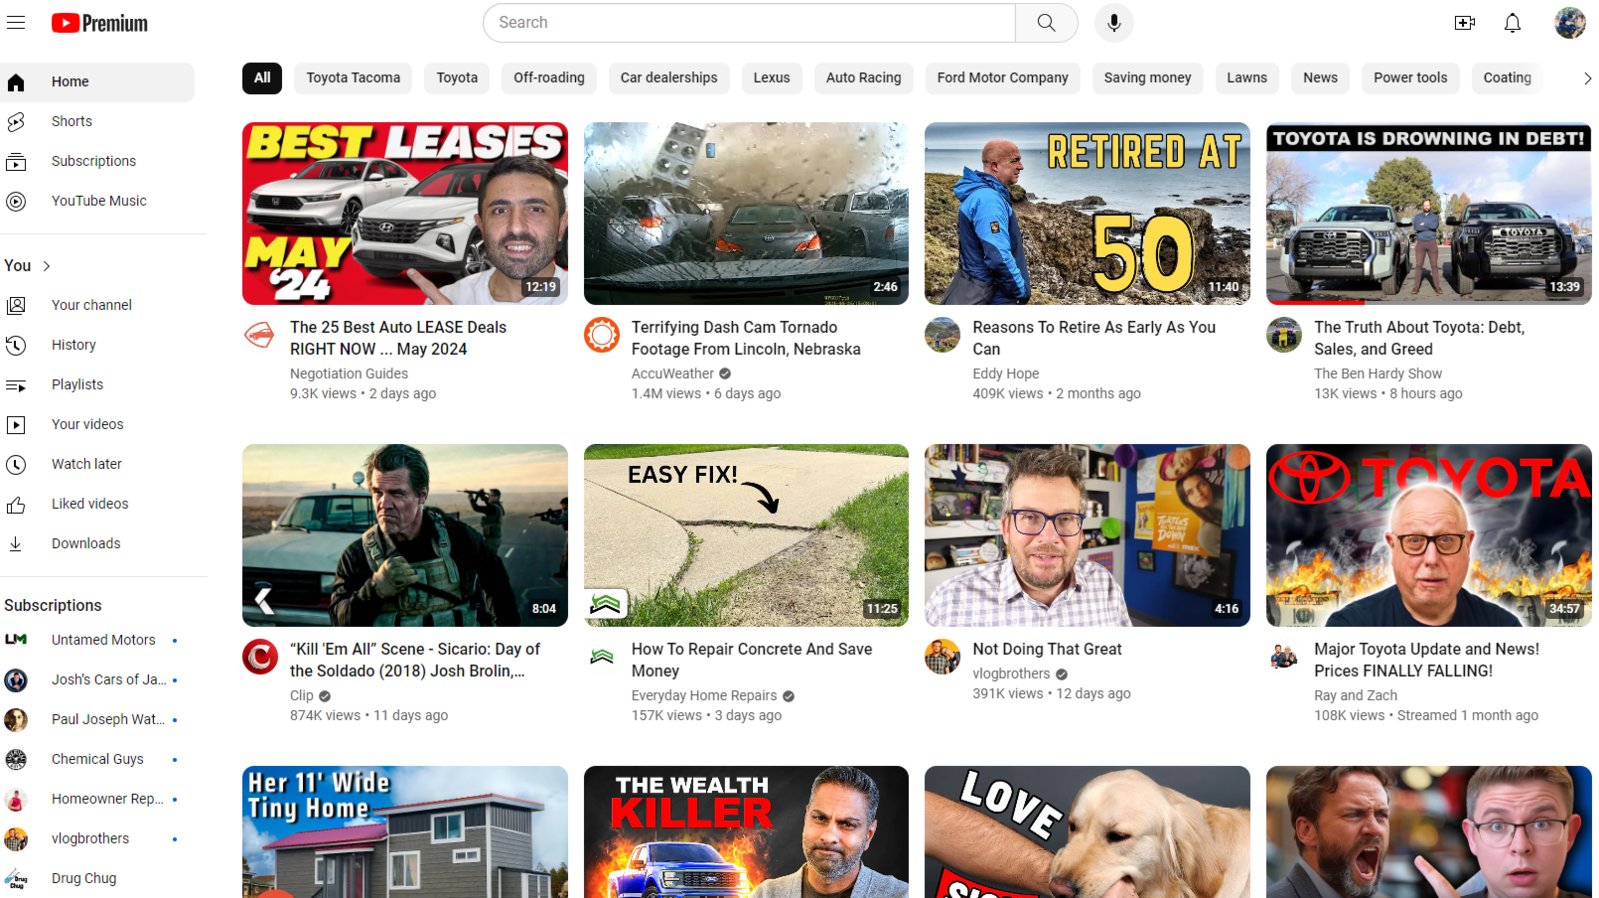Play the Wealth Killer thumbnail

(746, 832)
